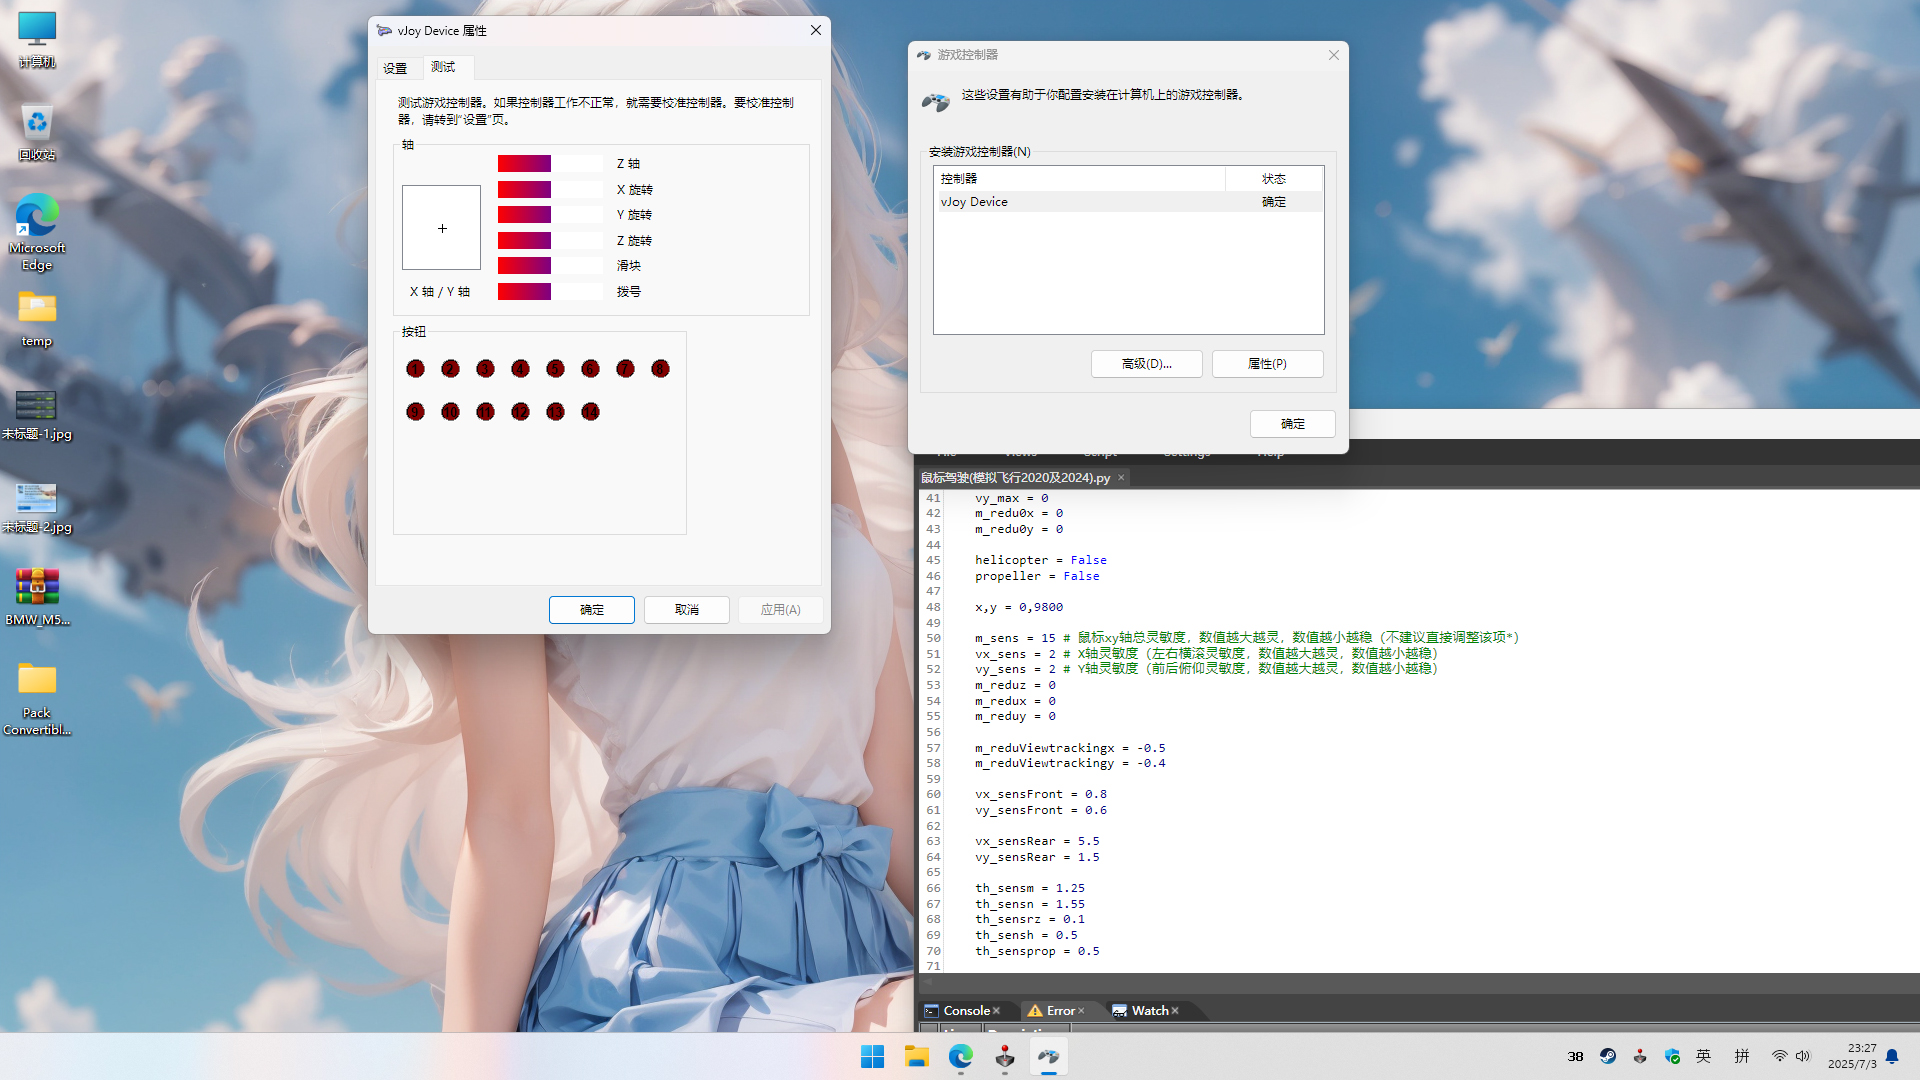The height and width of the screenshot is (1080, 1920).
Task: Click the temperature 38 tray indicator
Action: [1576, 1056]
